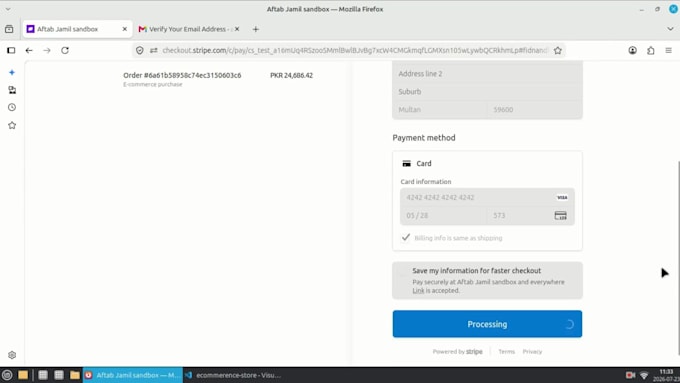Viewport: 680px width, 383px height.
Task: Open sidebar settings gear icon
Action: 12,355
